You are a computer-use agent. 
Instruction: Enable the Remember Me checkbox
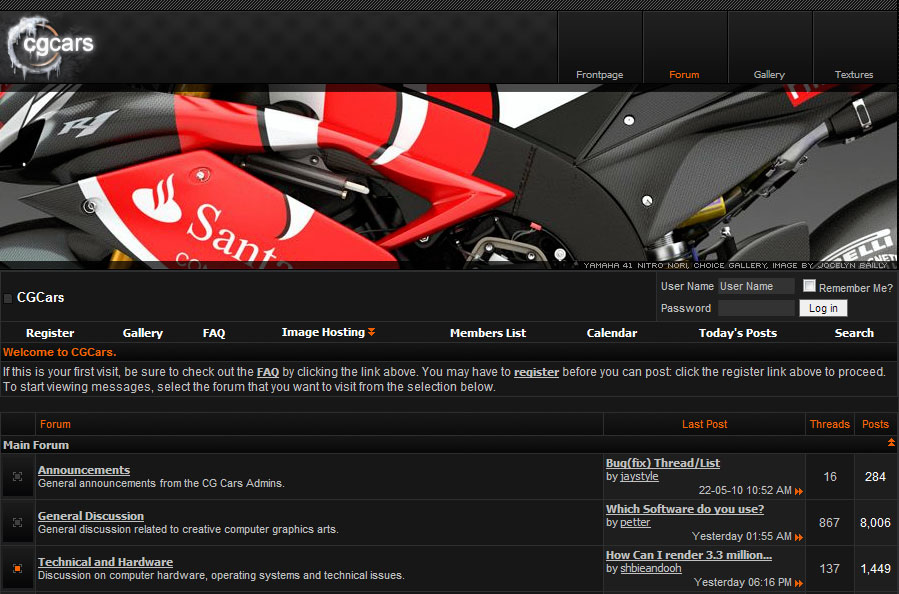809,286
